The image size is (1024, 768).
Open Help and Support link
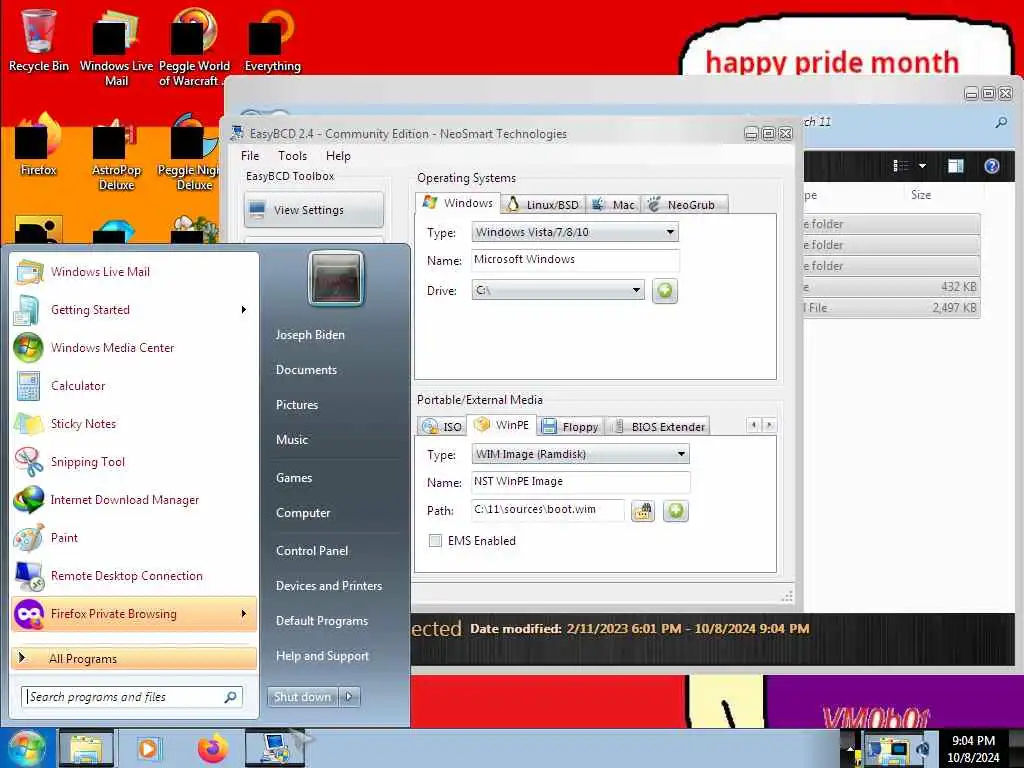tap(322, 656)
